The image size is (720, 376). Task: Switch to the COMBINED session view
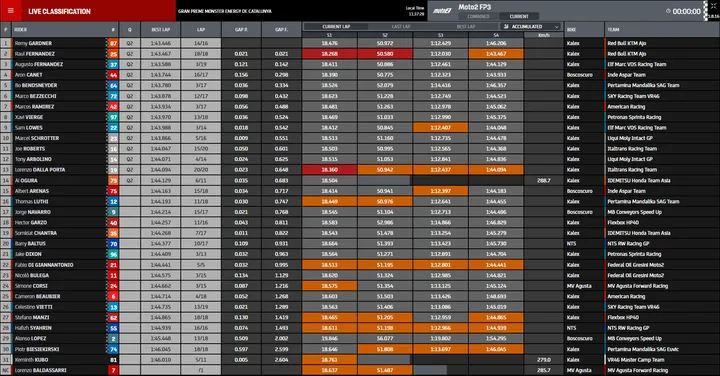pyautogui.click(x=478, y=17)
